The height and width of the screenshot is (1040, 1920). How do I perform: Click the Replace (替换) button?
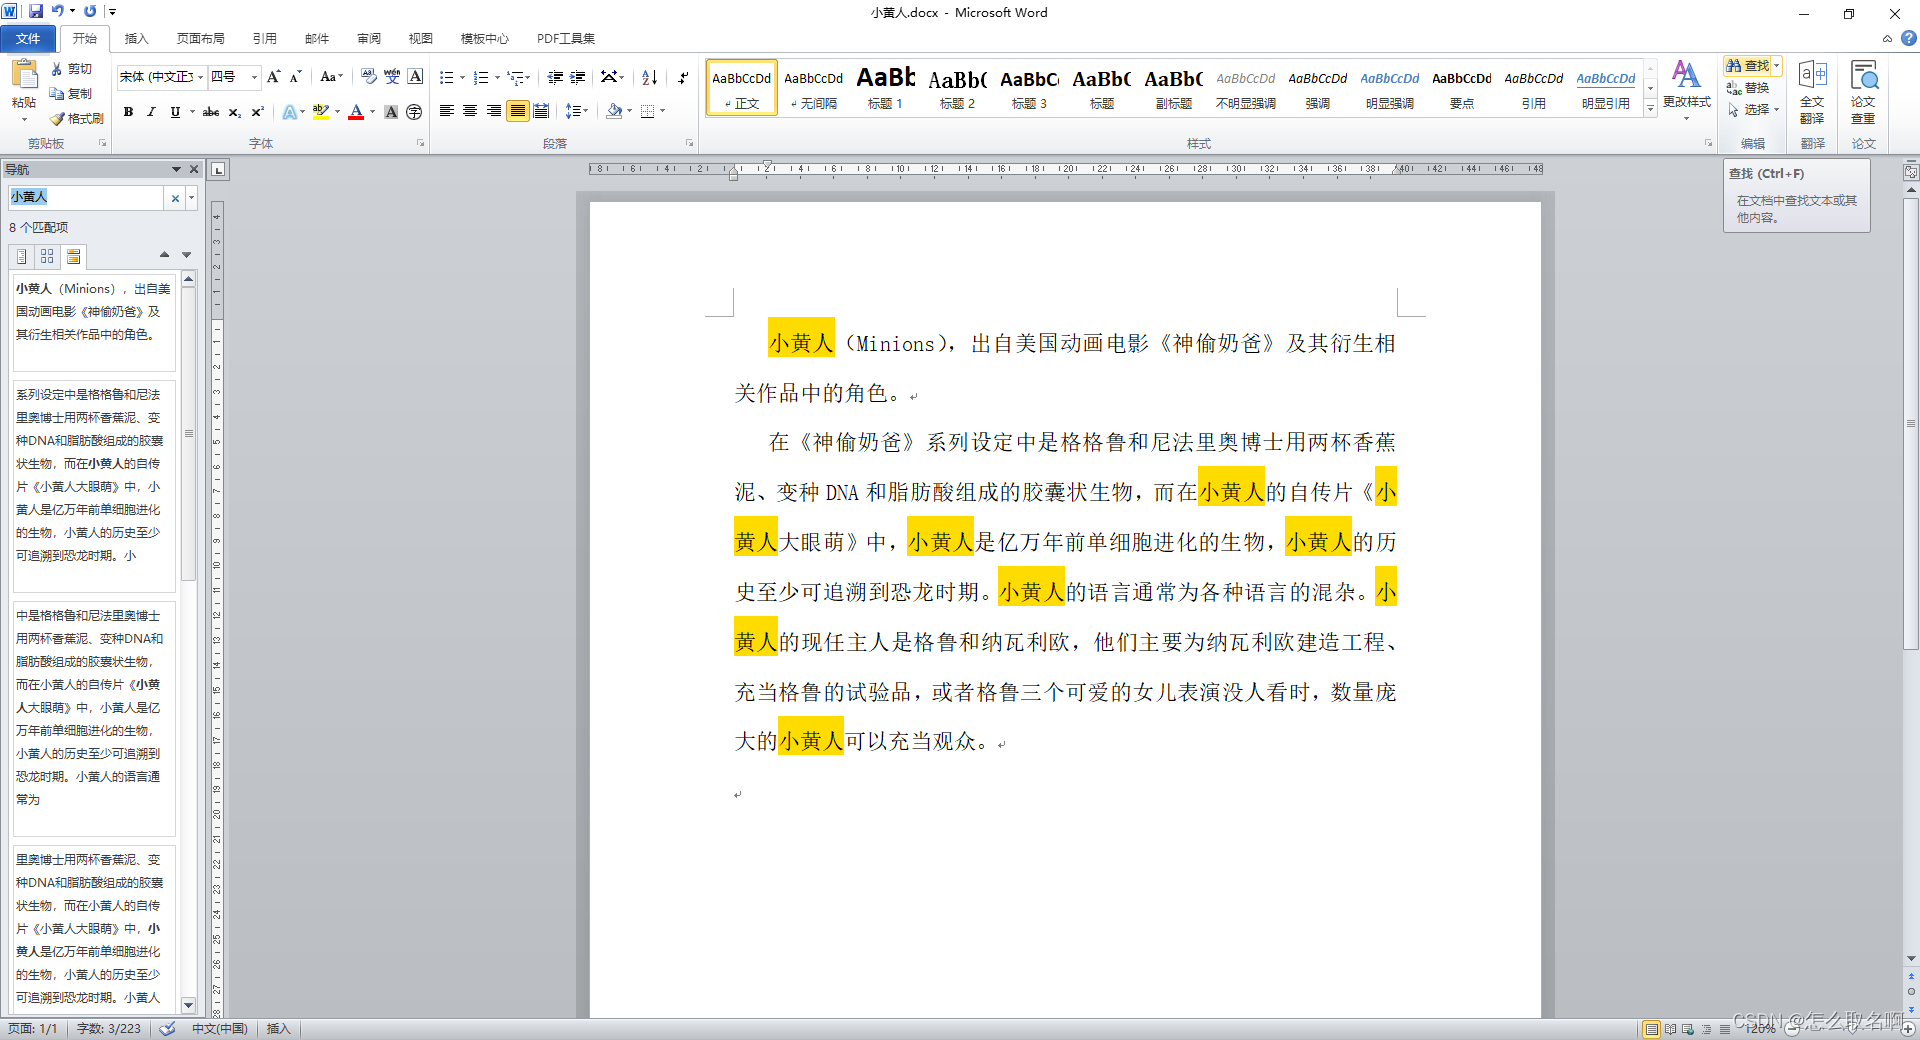[x=1748, y=88]
